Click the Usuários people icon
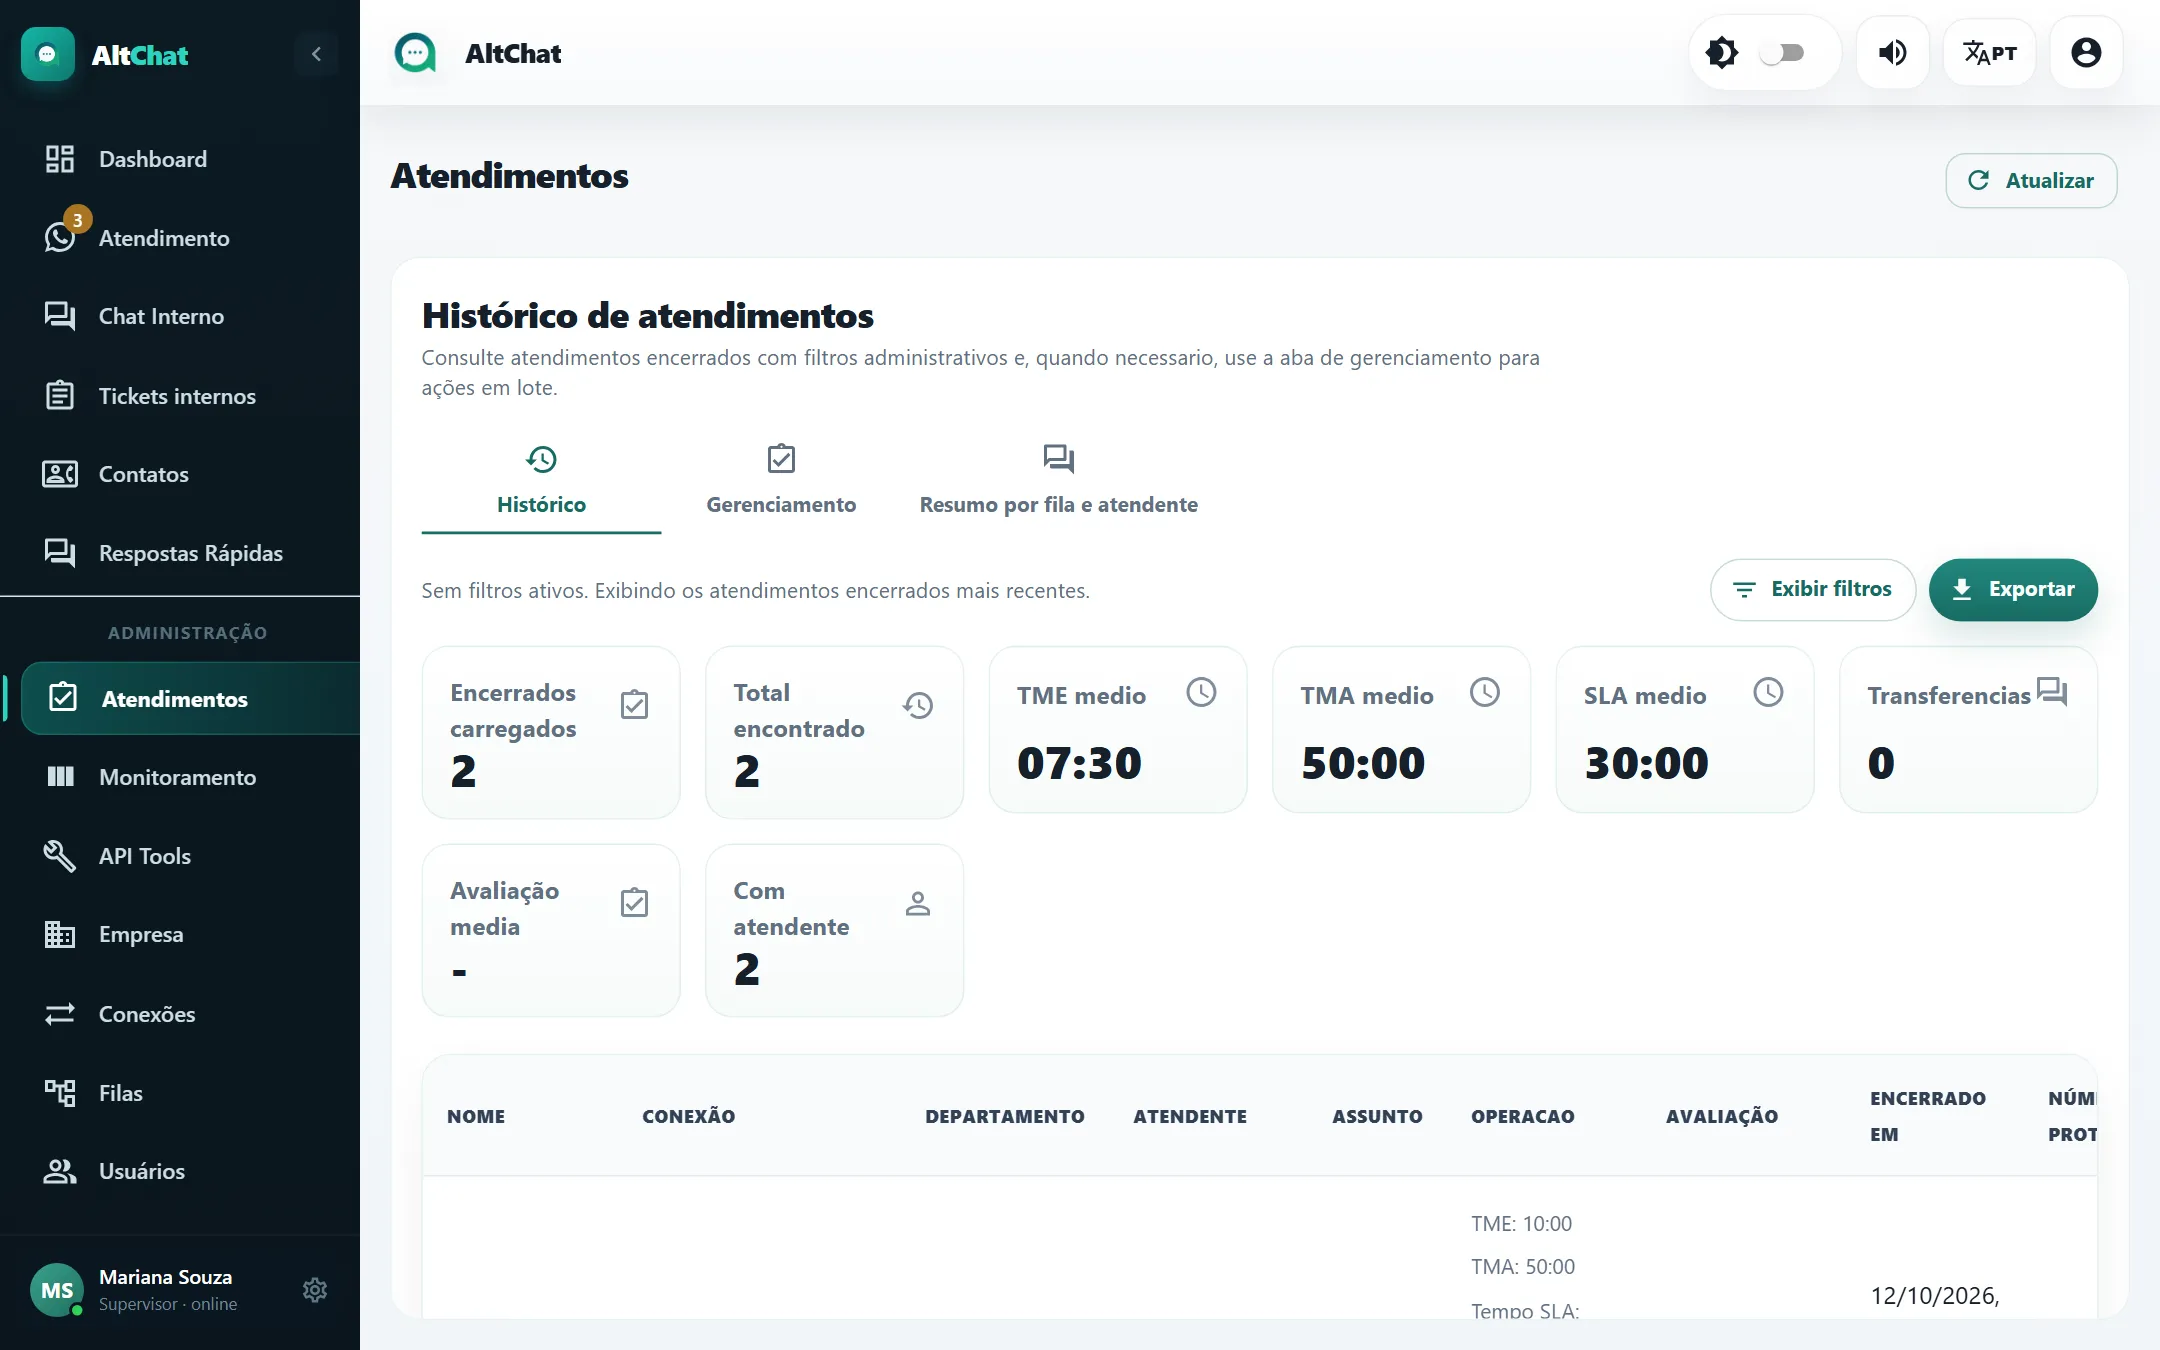This screenshot has width=2160, height=1350. click(x=59, y=1171)
